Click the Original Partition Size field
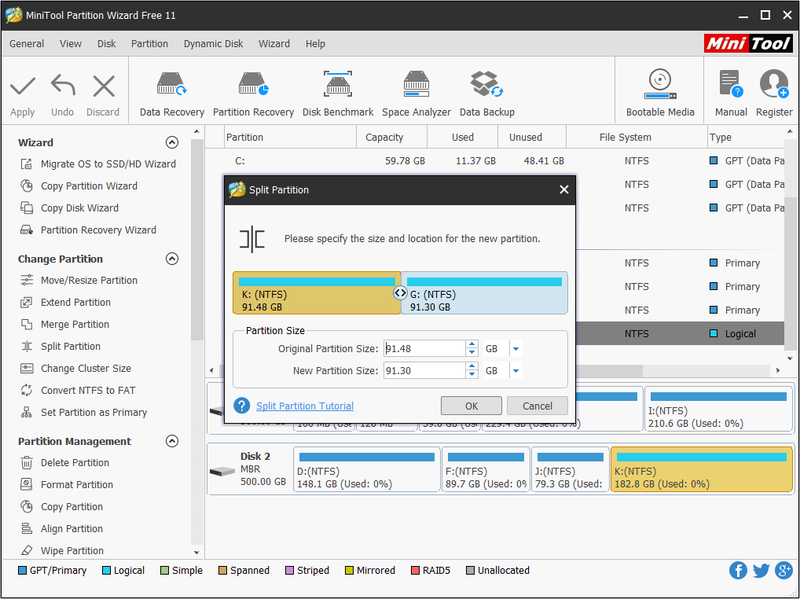The height and width of the screenshot is (599, 800). [424, 349]
